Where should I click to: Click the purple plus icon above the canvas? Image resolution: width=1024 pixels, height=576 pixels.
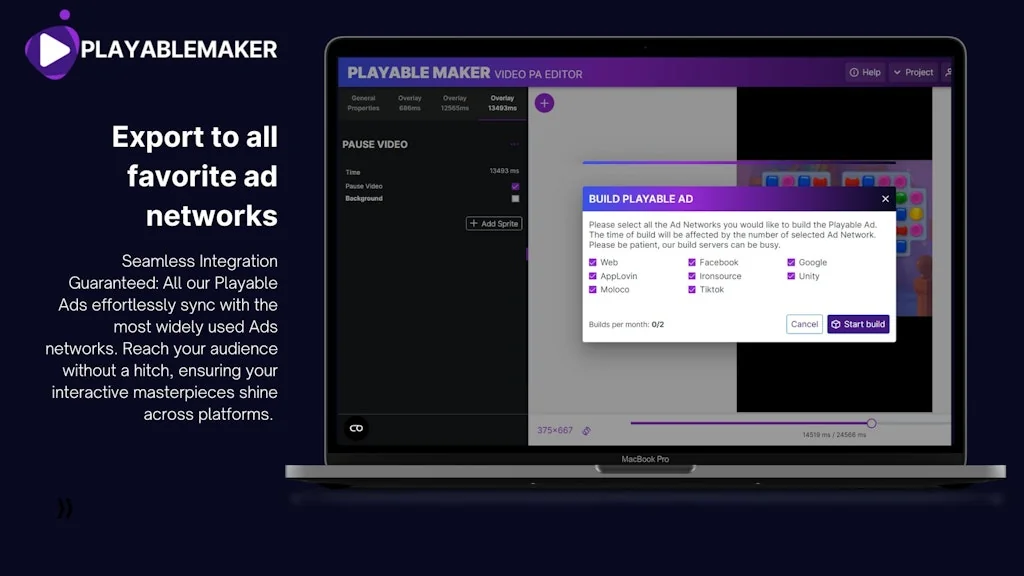point(544,103)
